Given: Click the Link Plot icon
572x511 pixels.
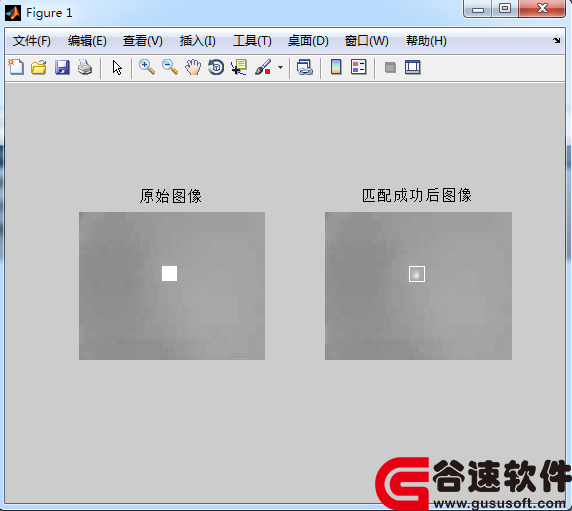Looking at the screenshot, I should (305, 67).
